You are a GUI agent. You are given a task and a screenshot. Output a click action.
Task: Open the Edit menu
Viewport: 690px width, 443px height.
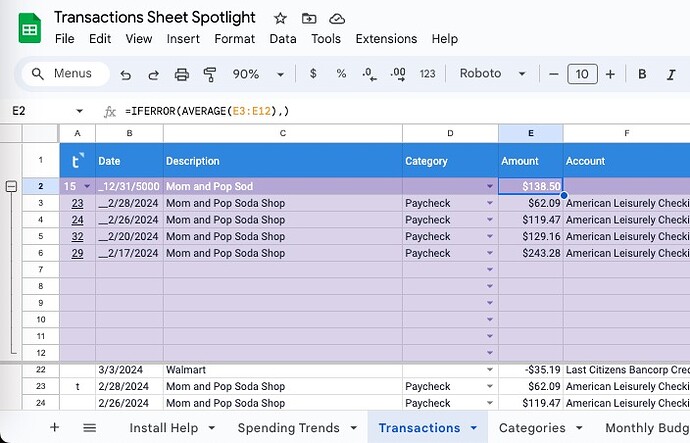(100, 39)
